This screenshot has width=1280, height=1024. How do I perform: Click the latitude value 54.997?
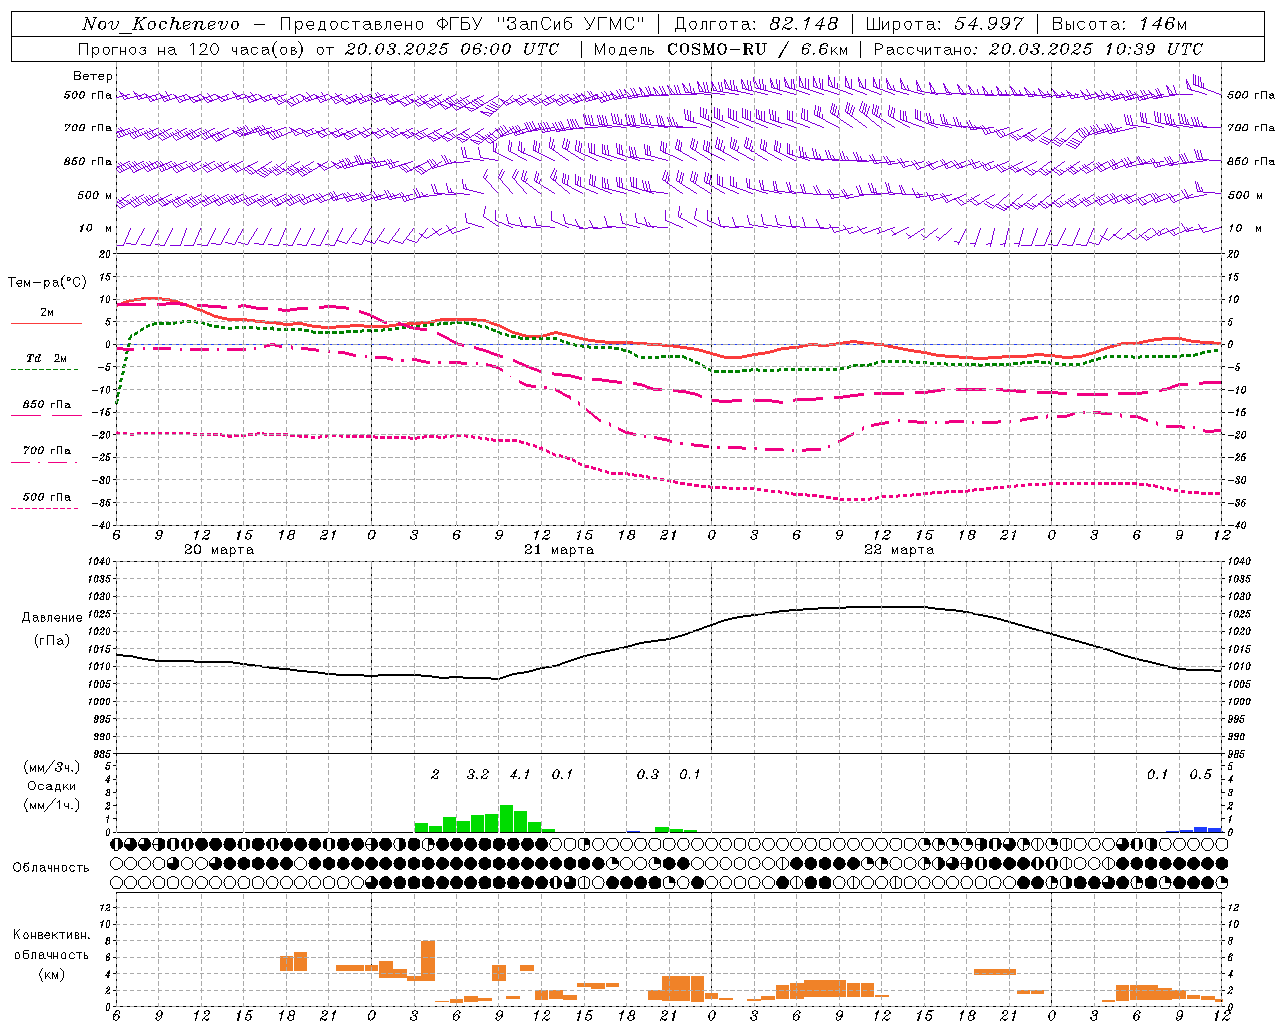tap(990, 24)
